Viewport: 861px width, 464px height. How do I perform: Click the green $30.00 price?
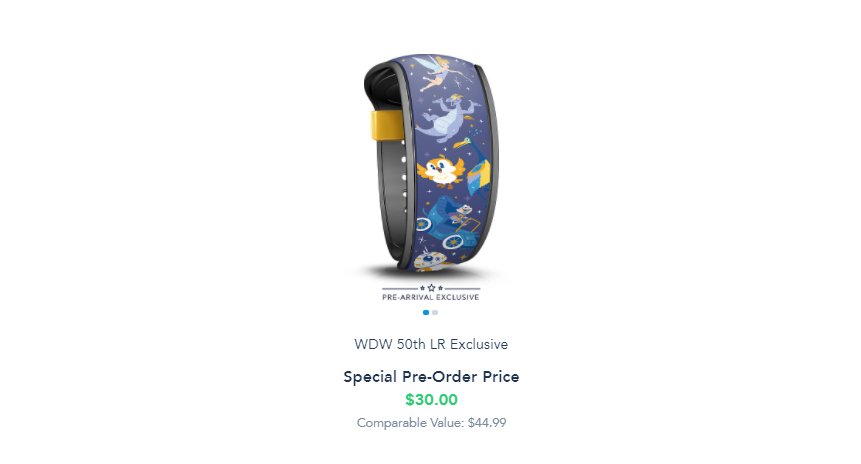coord(431,400)
